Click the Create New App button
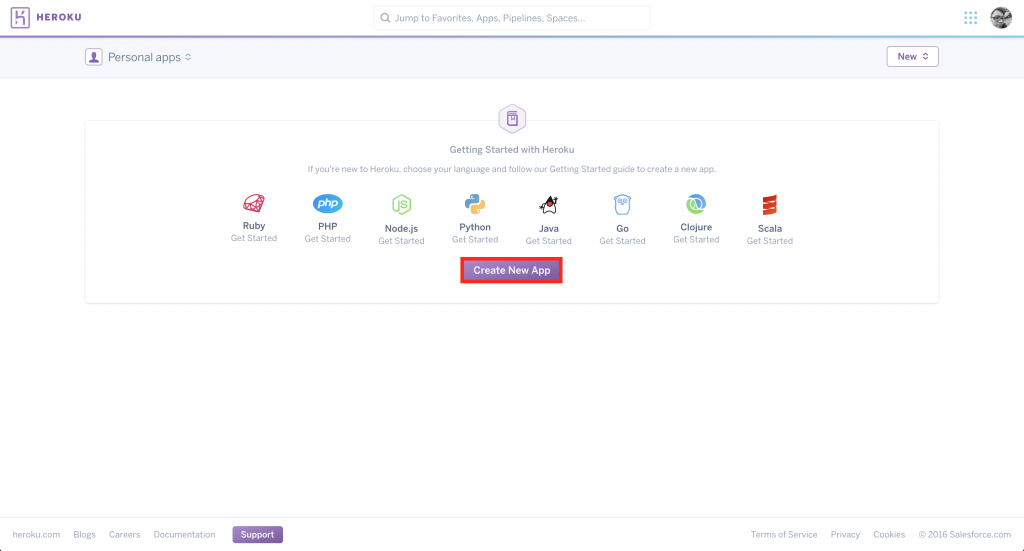The width and height of the screenshot is (1024, 551). tap(511, 270)
